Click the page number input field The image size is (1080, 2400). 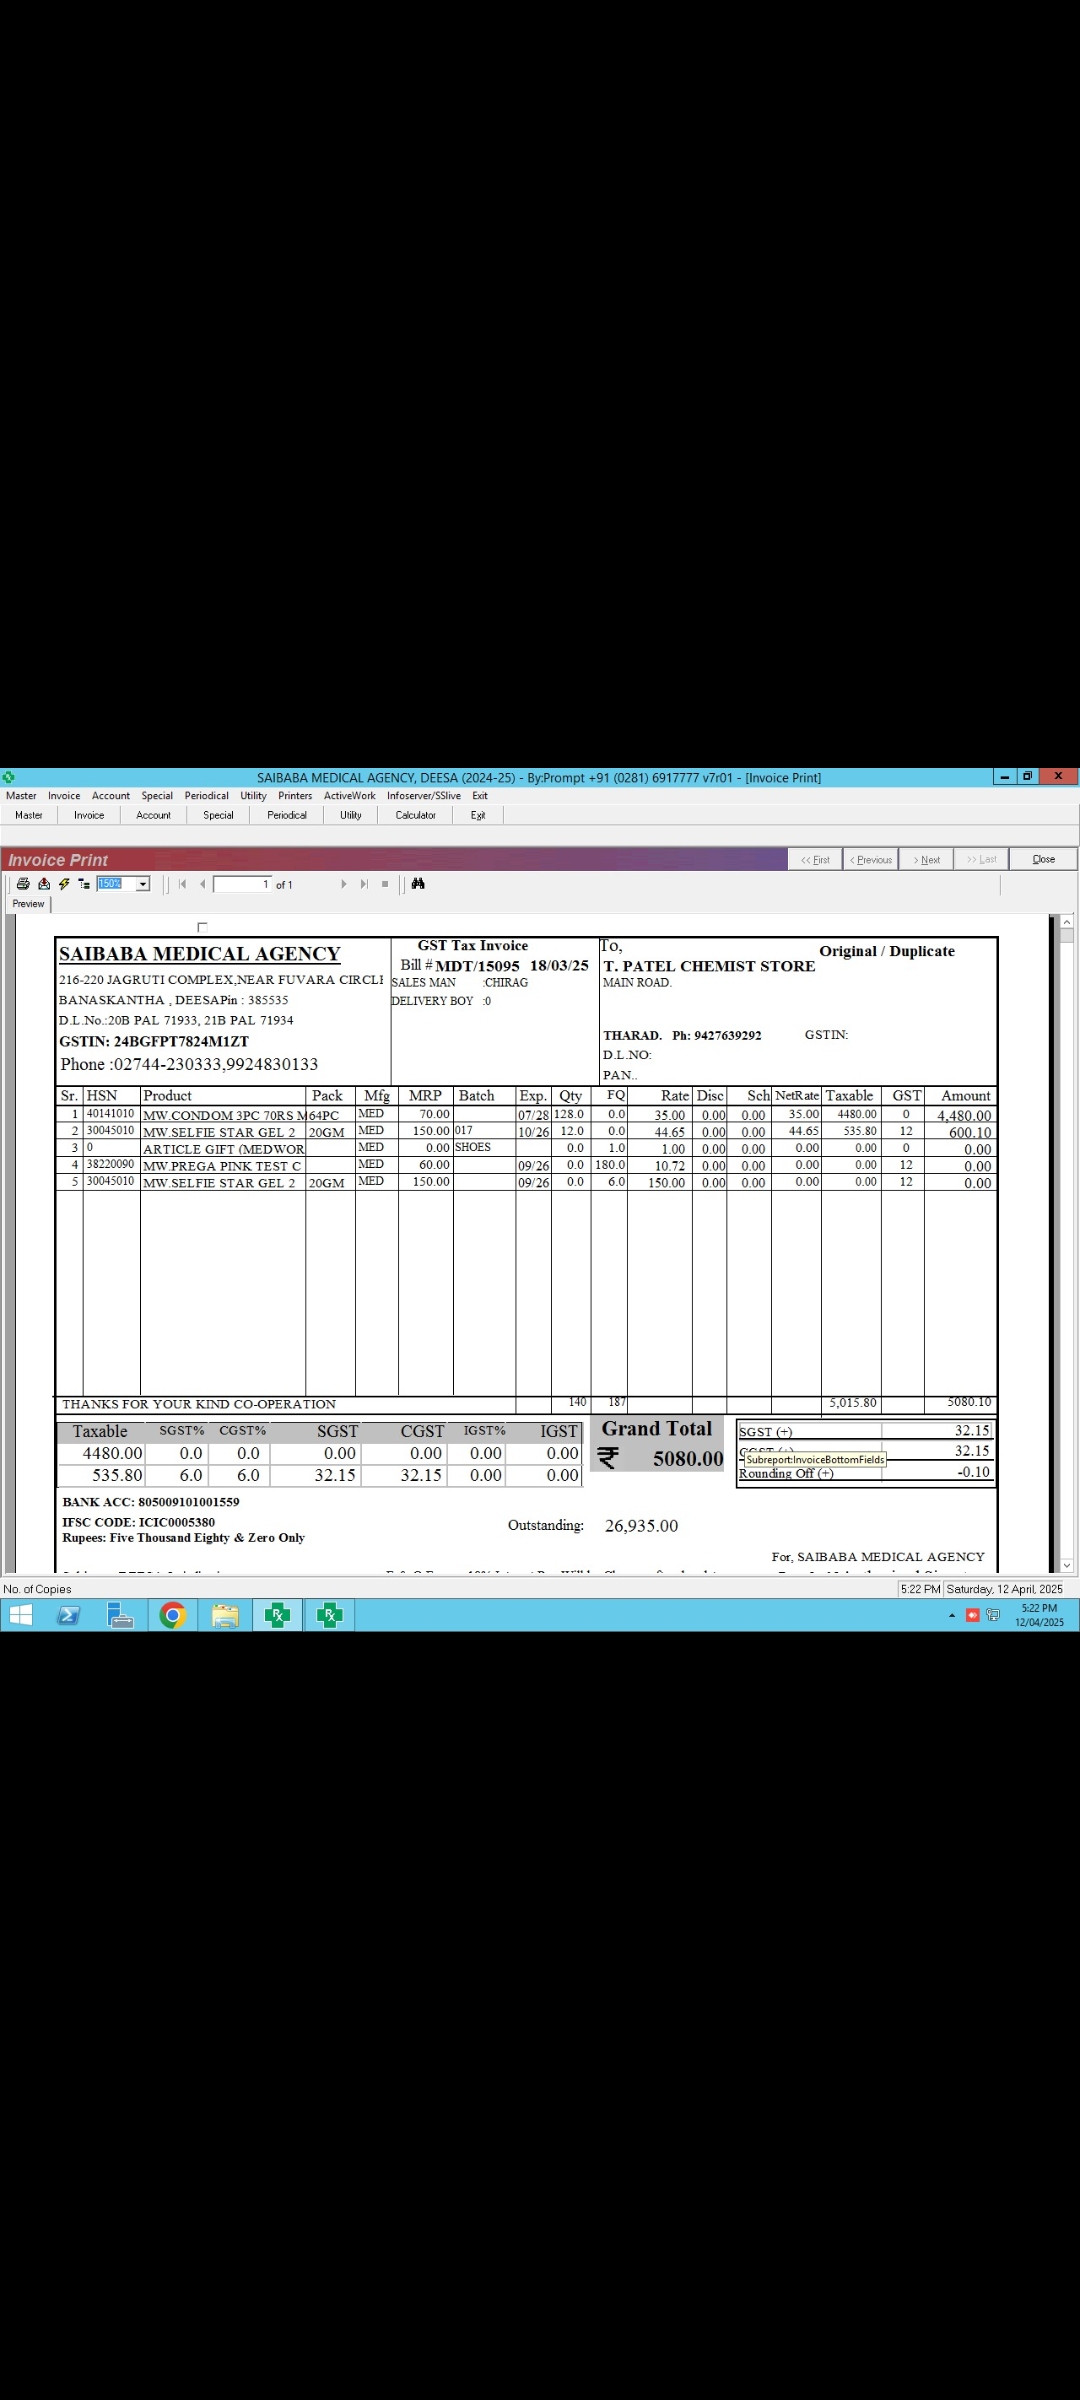coord(242,884)
